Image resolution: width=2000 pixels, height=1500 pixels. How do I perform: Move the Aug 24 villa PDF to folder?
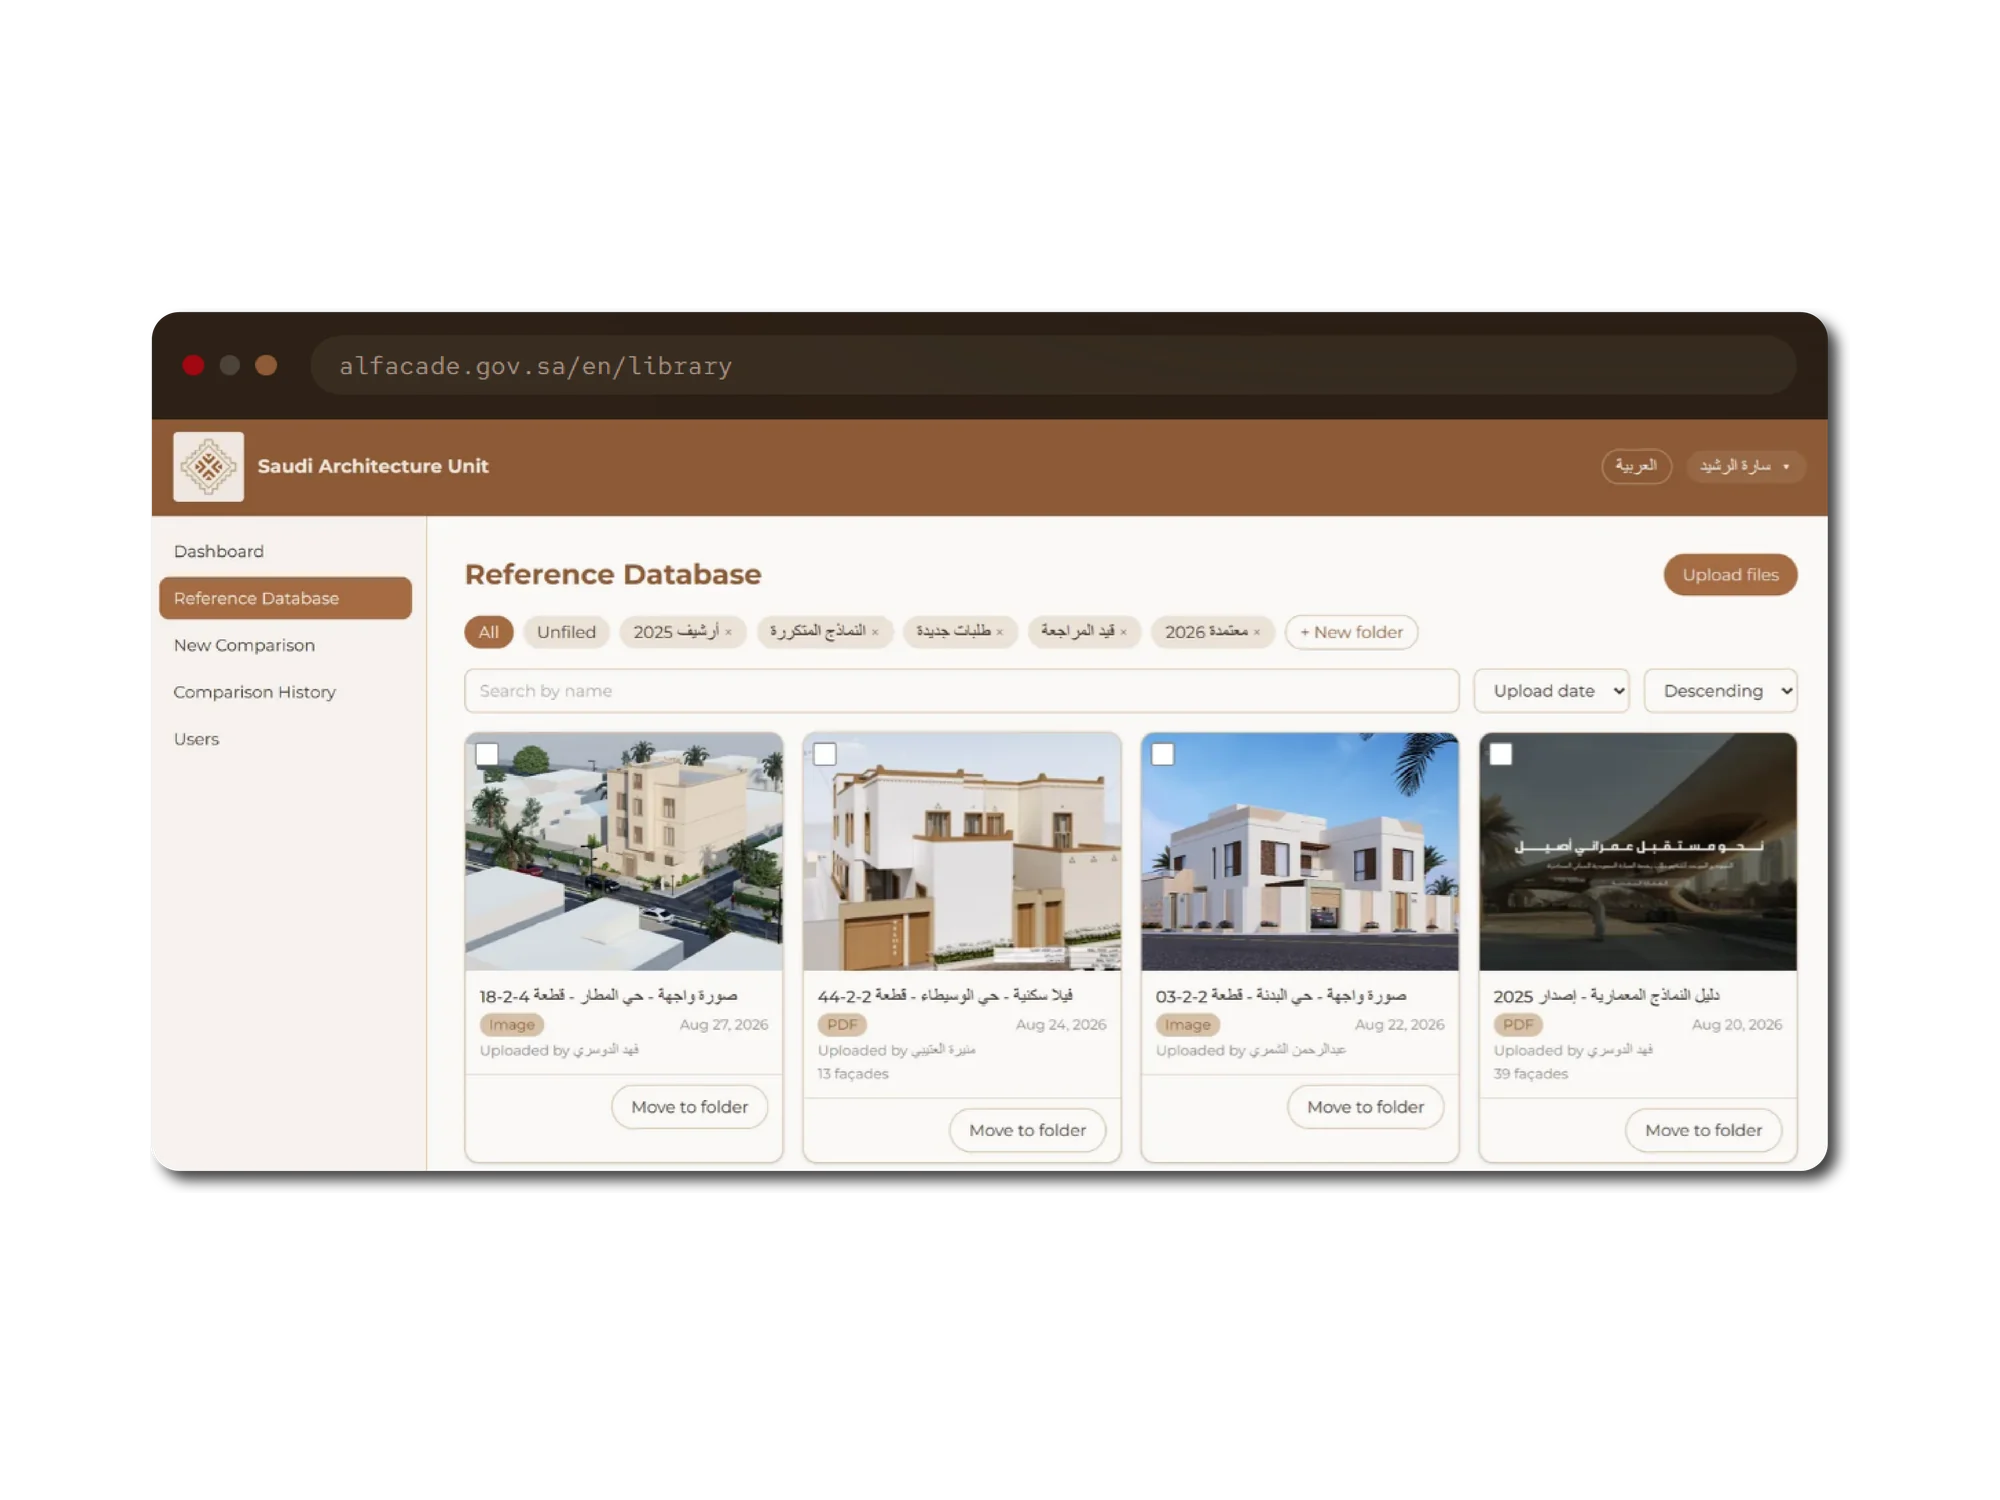pyautogui.click(x=1027, y=1130)
